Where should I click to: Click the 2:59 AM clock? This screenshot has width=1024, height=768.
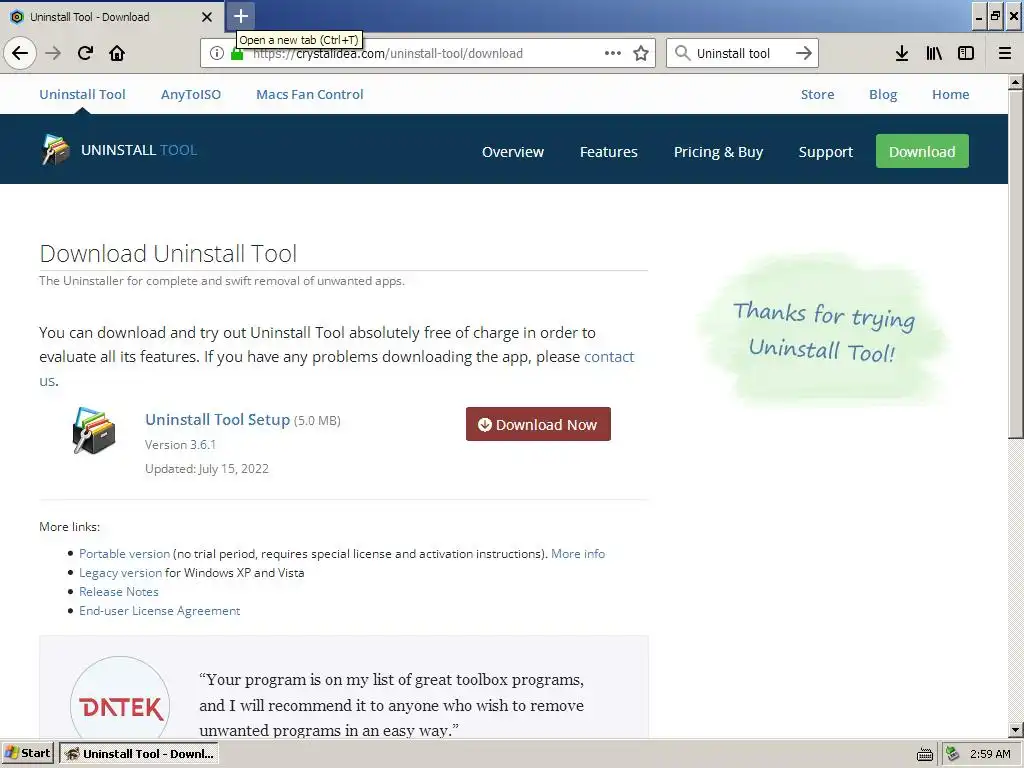990,754
